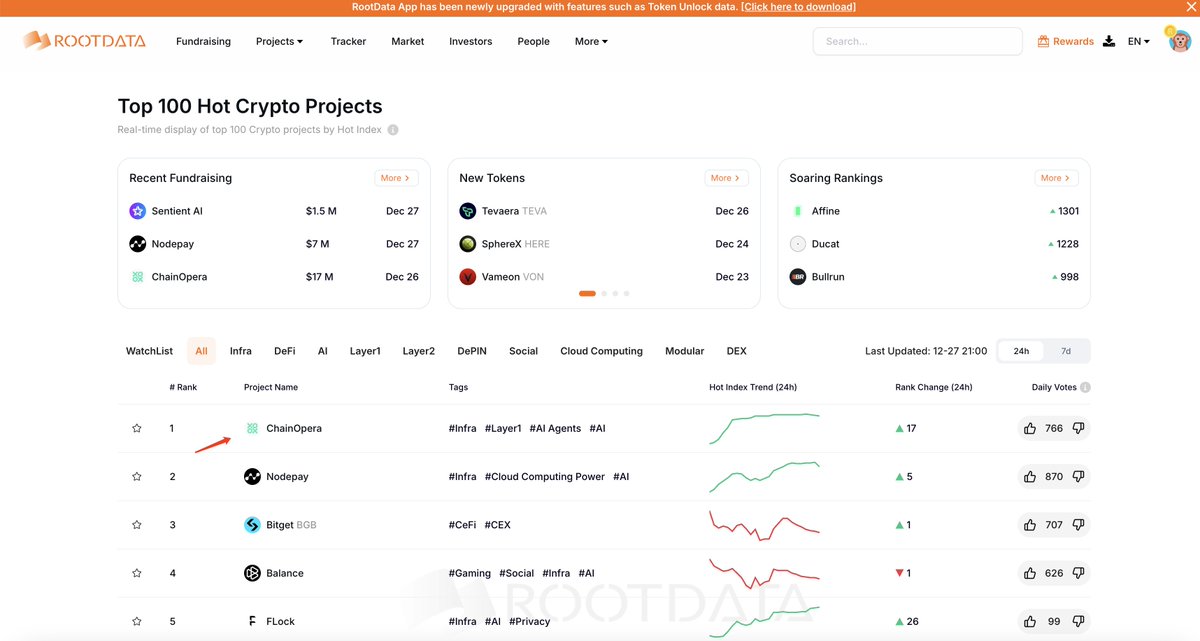
Task: Star FLock to add to watchlist
Action: coord(137,621)
